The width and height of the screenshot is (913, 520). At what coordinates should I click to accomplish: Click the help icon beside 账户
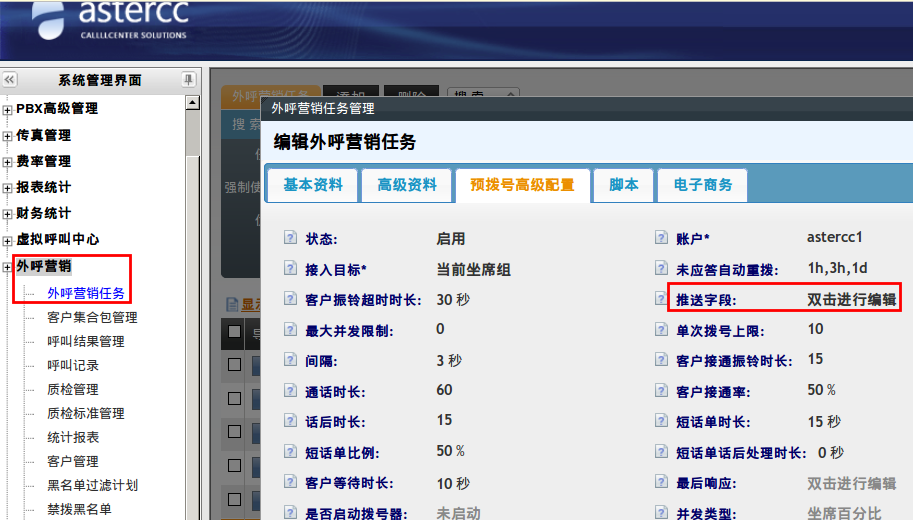(x=661, y=238)
